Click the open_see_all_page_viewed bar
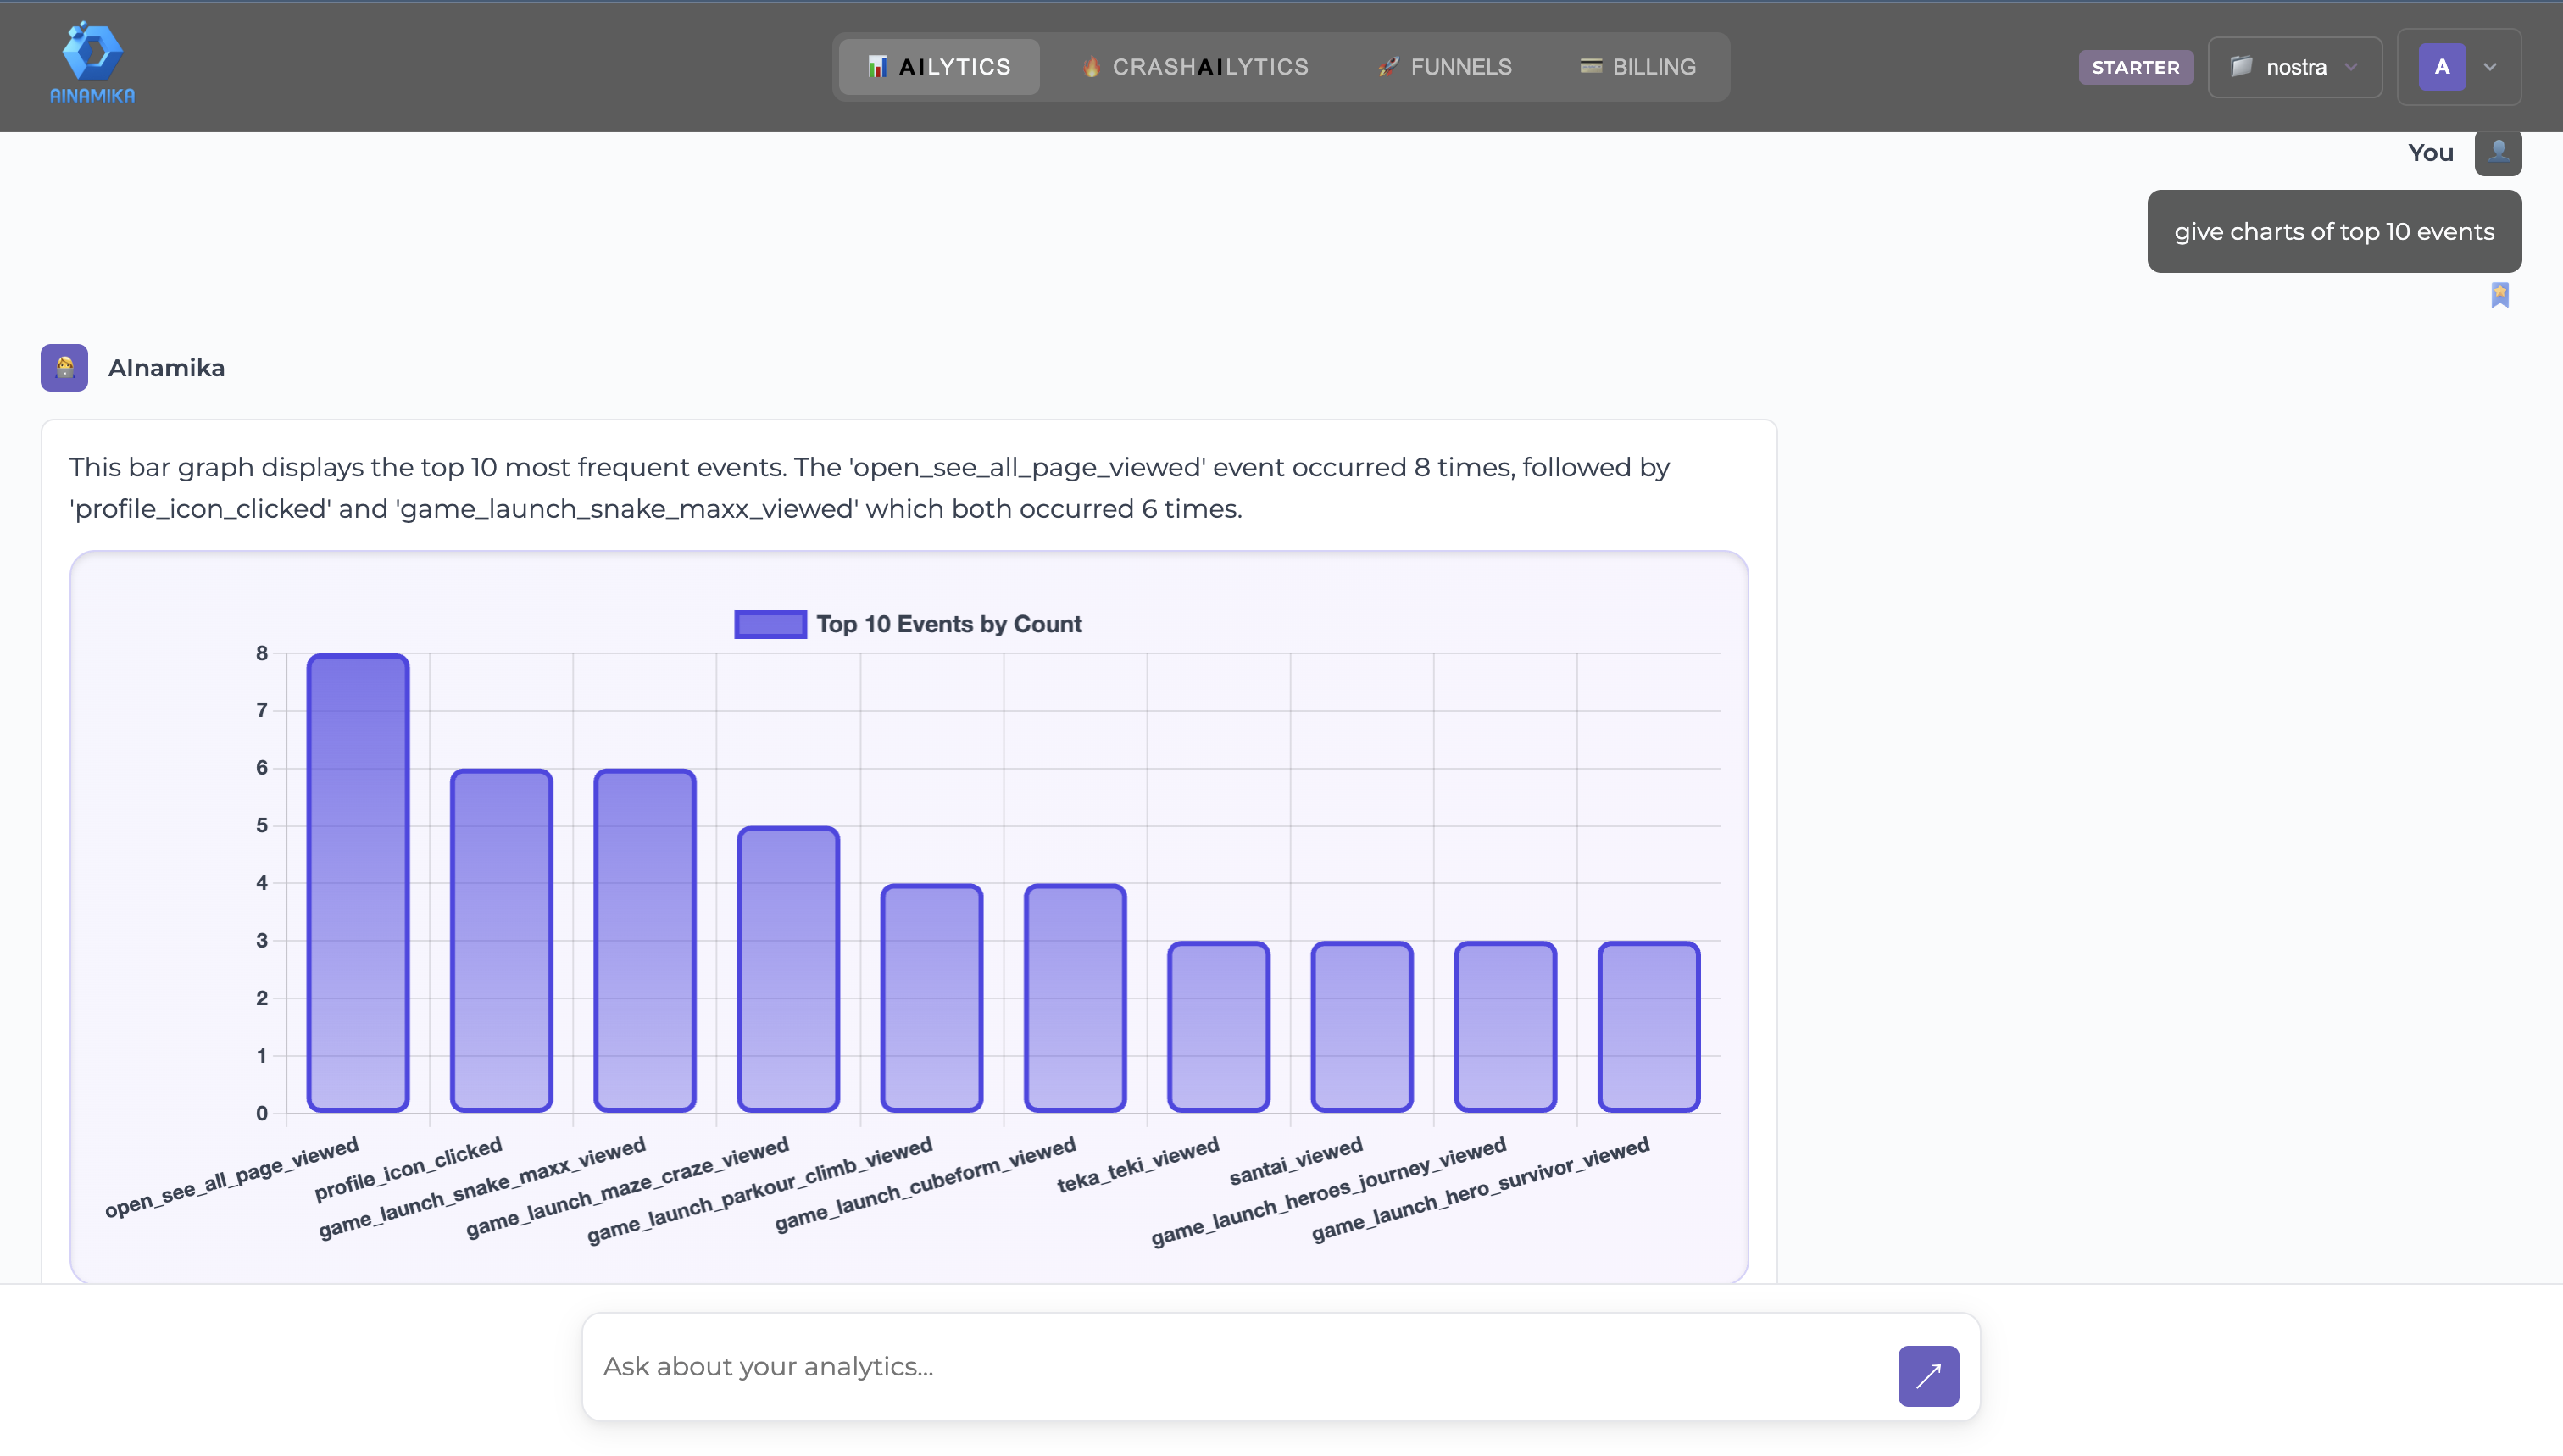This screenshot has width=2563, height=1456. (x=358, y=883)
